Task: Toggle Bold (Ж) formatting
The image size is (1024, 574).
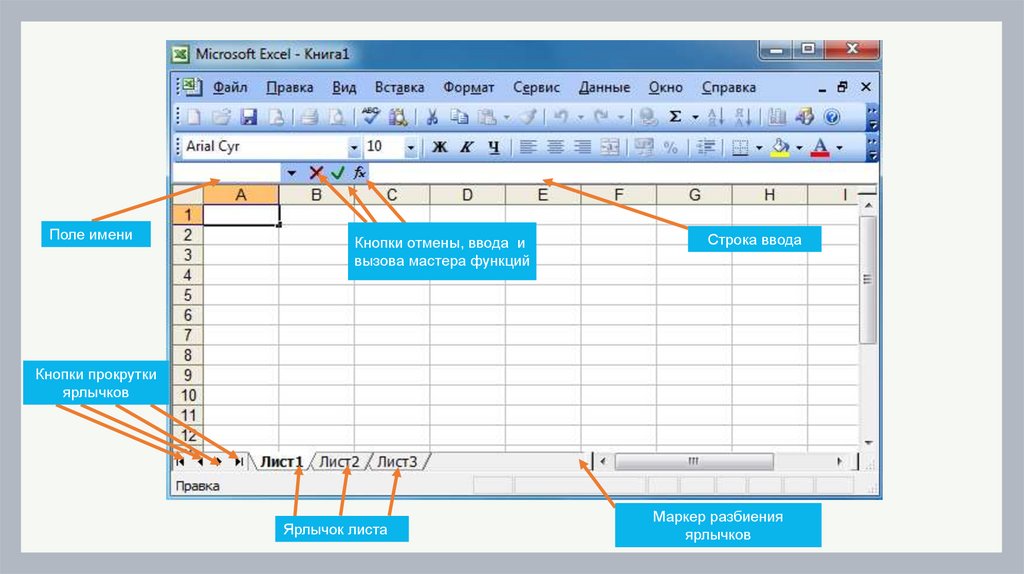Action: [x=440, y=147]
